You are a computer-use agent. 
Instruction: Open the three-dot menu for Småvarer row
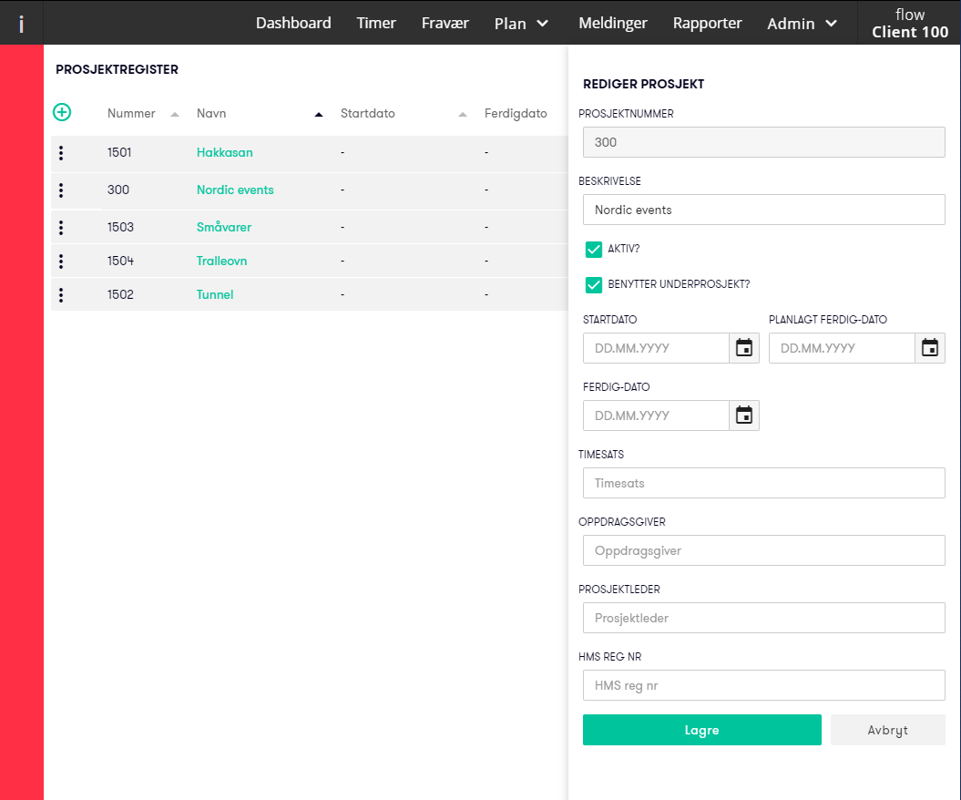click(61, 227)
